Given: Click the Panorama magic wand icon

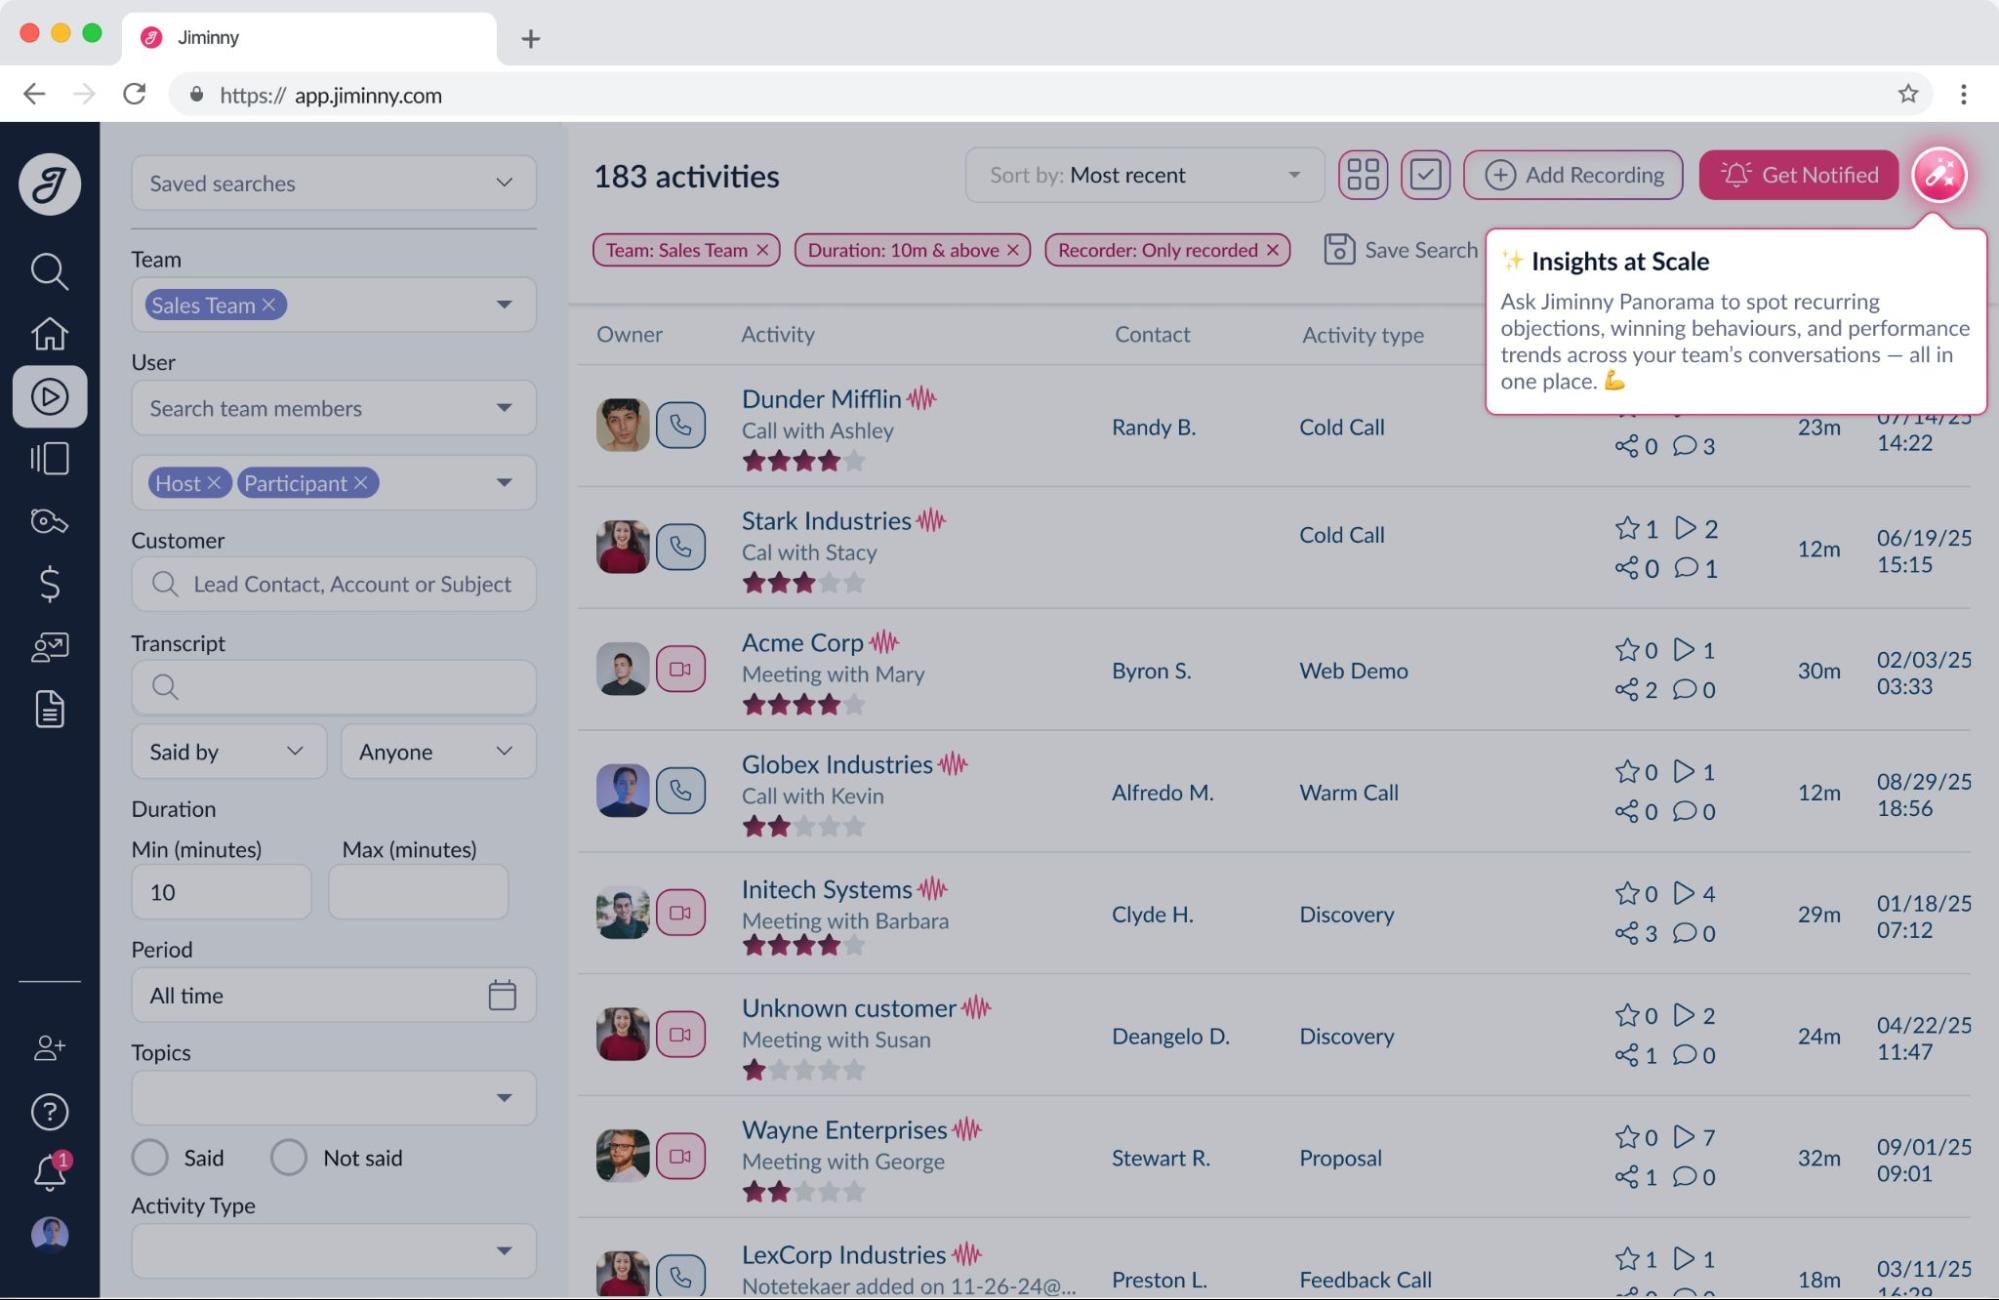Looking at the screenshot, I should pos(1938,175).
